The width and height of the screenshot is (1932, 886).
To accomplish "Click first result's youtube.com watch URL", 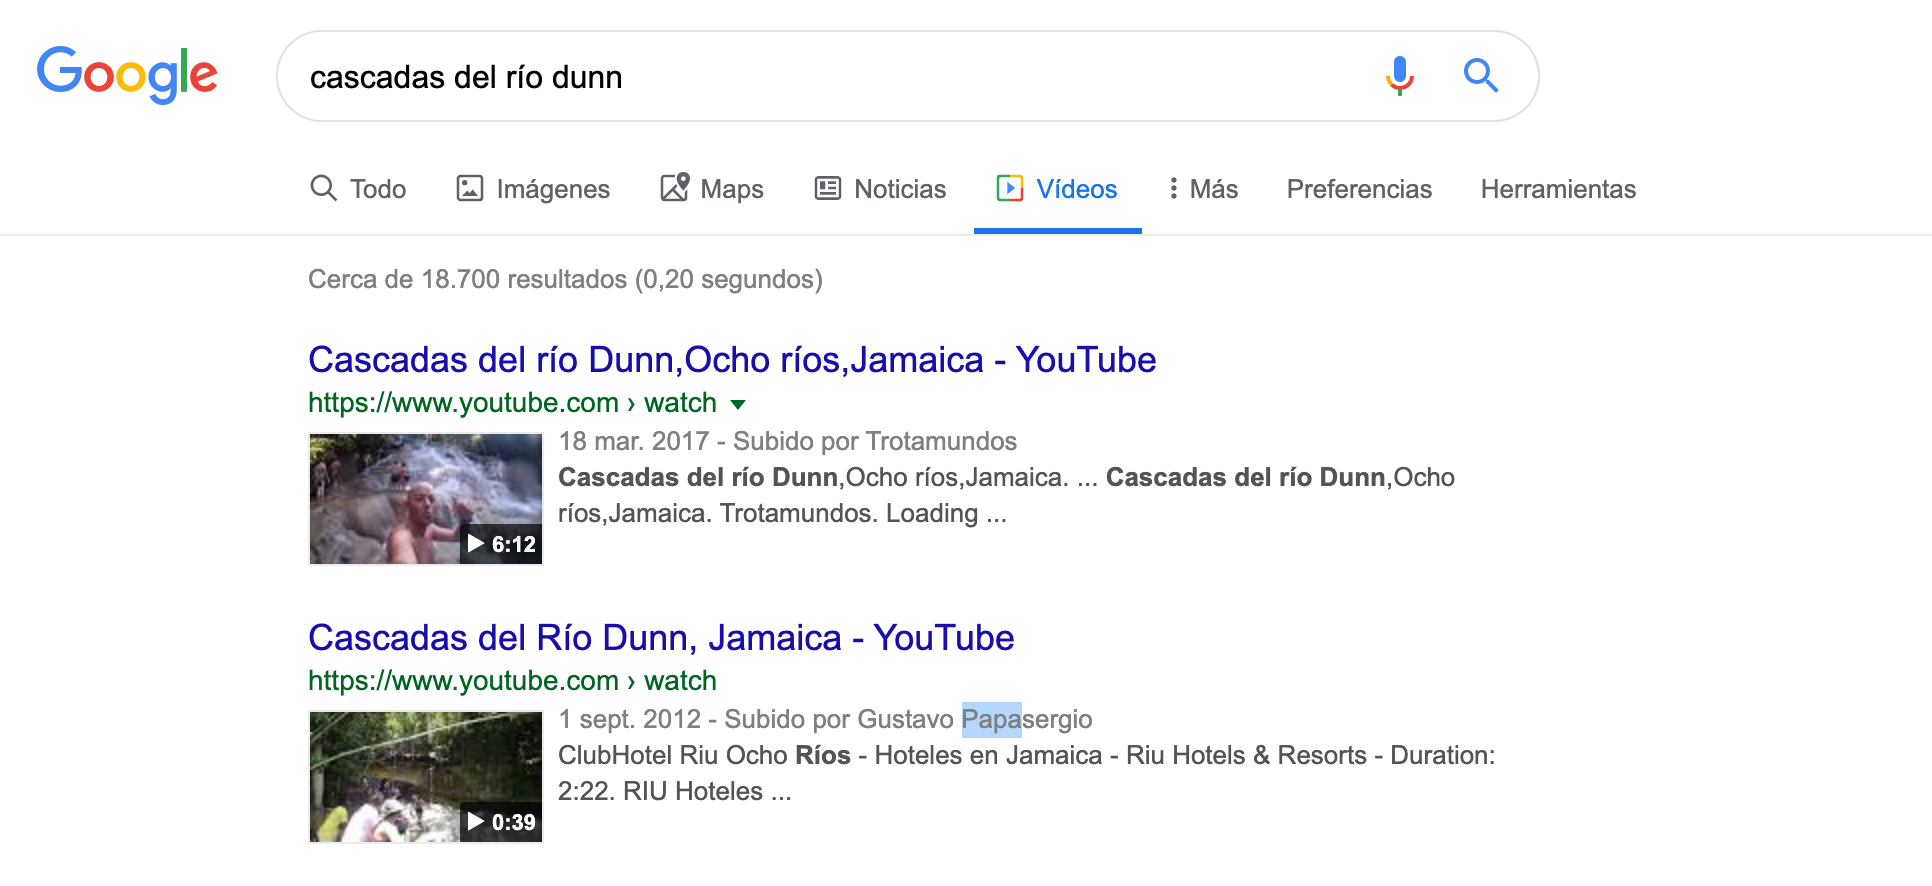I will click(512, 403).
